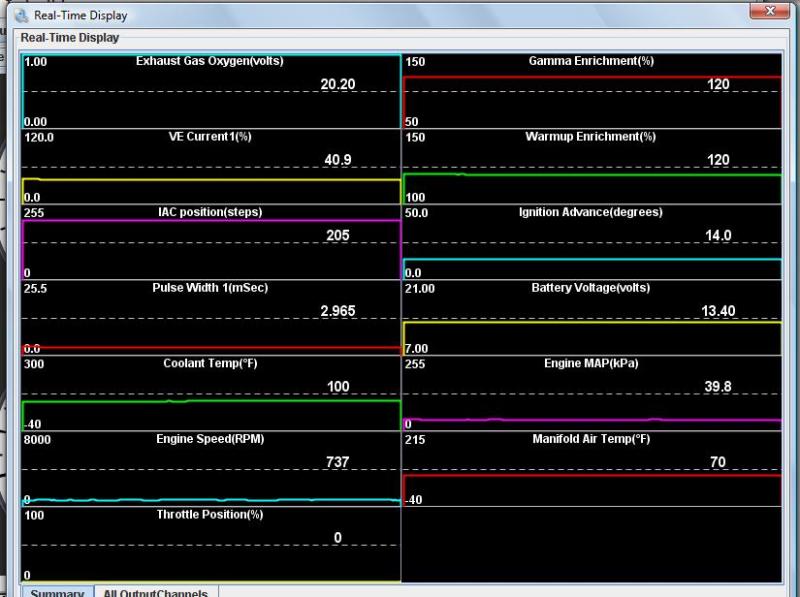
Task: Open the All OutputChannels tab
Action: point(156,592)
